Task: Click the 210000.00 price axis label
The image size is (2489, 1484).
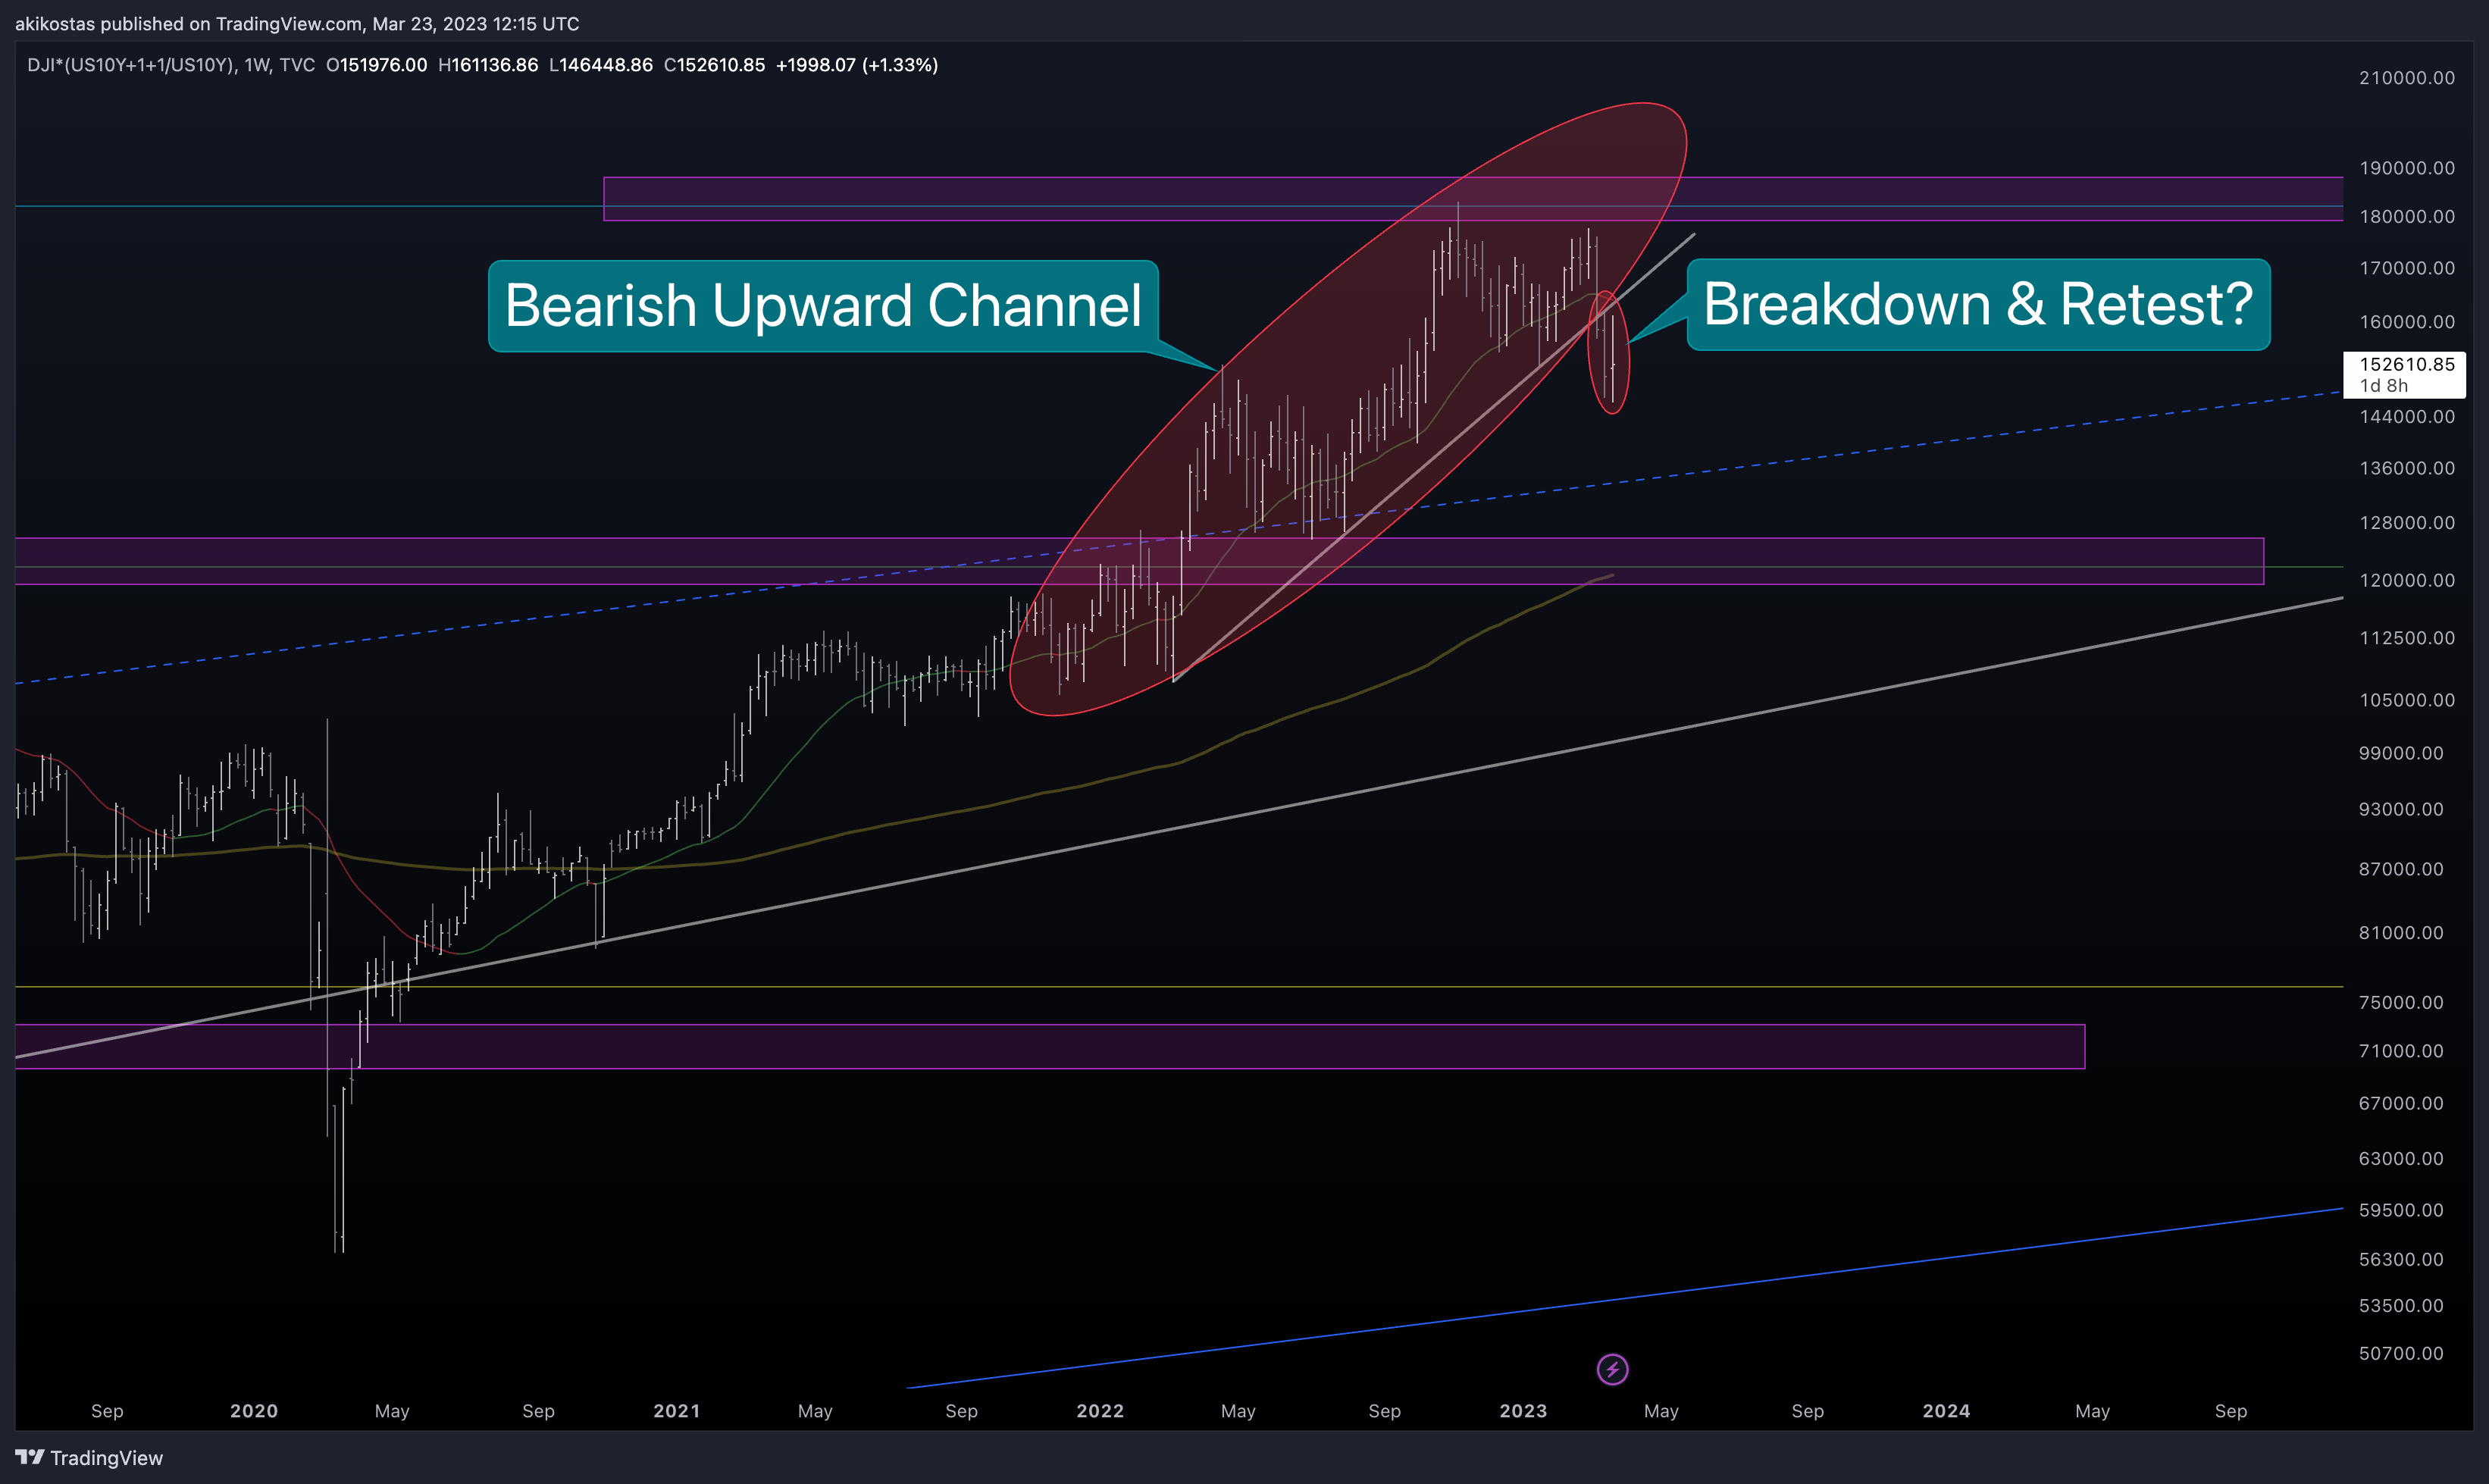Action: 2407,78
